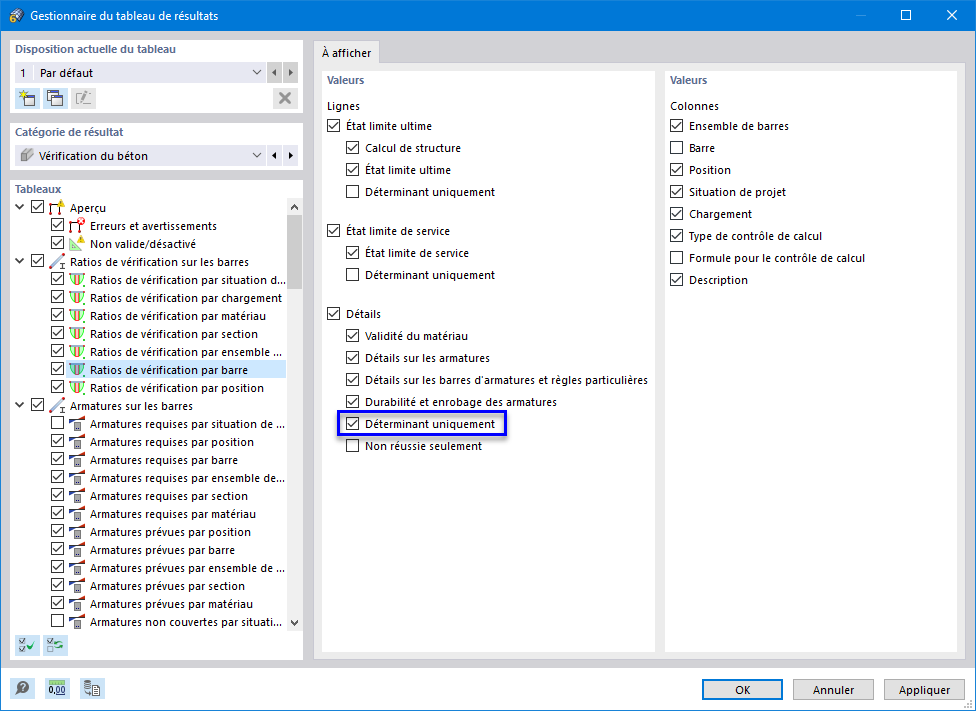Collapse the Aperçu tree node

point(20,207)
